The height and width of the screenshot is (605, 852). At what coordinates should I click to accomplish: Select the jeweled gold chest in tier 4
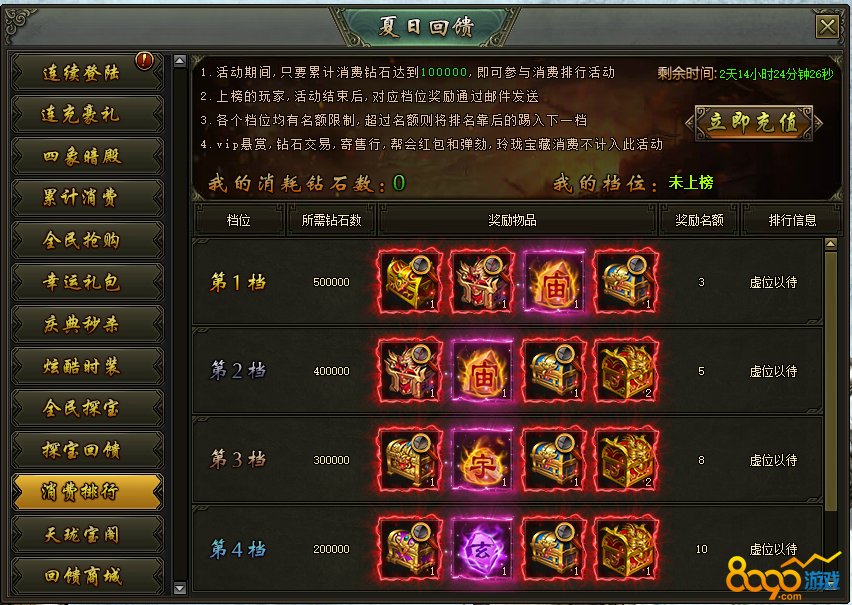point(410,548)
